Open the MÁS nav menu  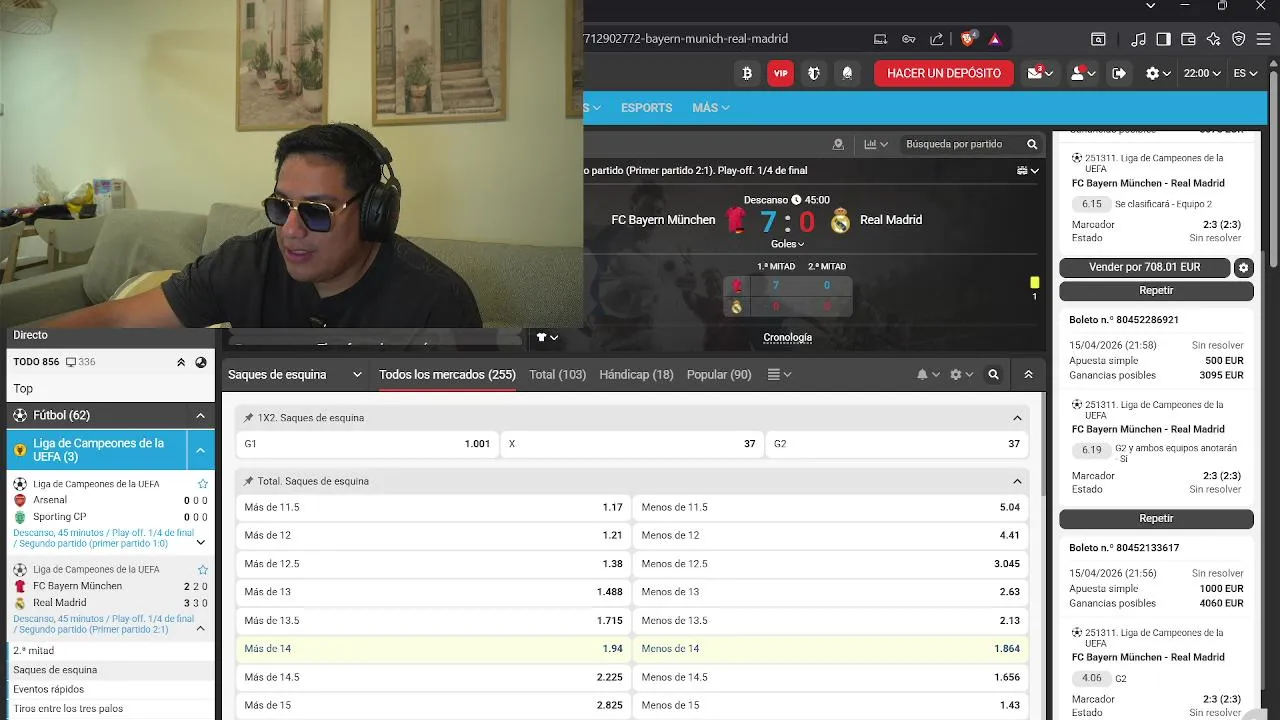pos(710,108)
